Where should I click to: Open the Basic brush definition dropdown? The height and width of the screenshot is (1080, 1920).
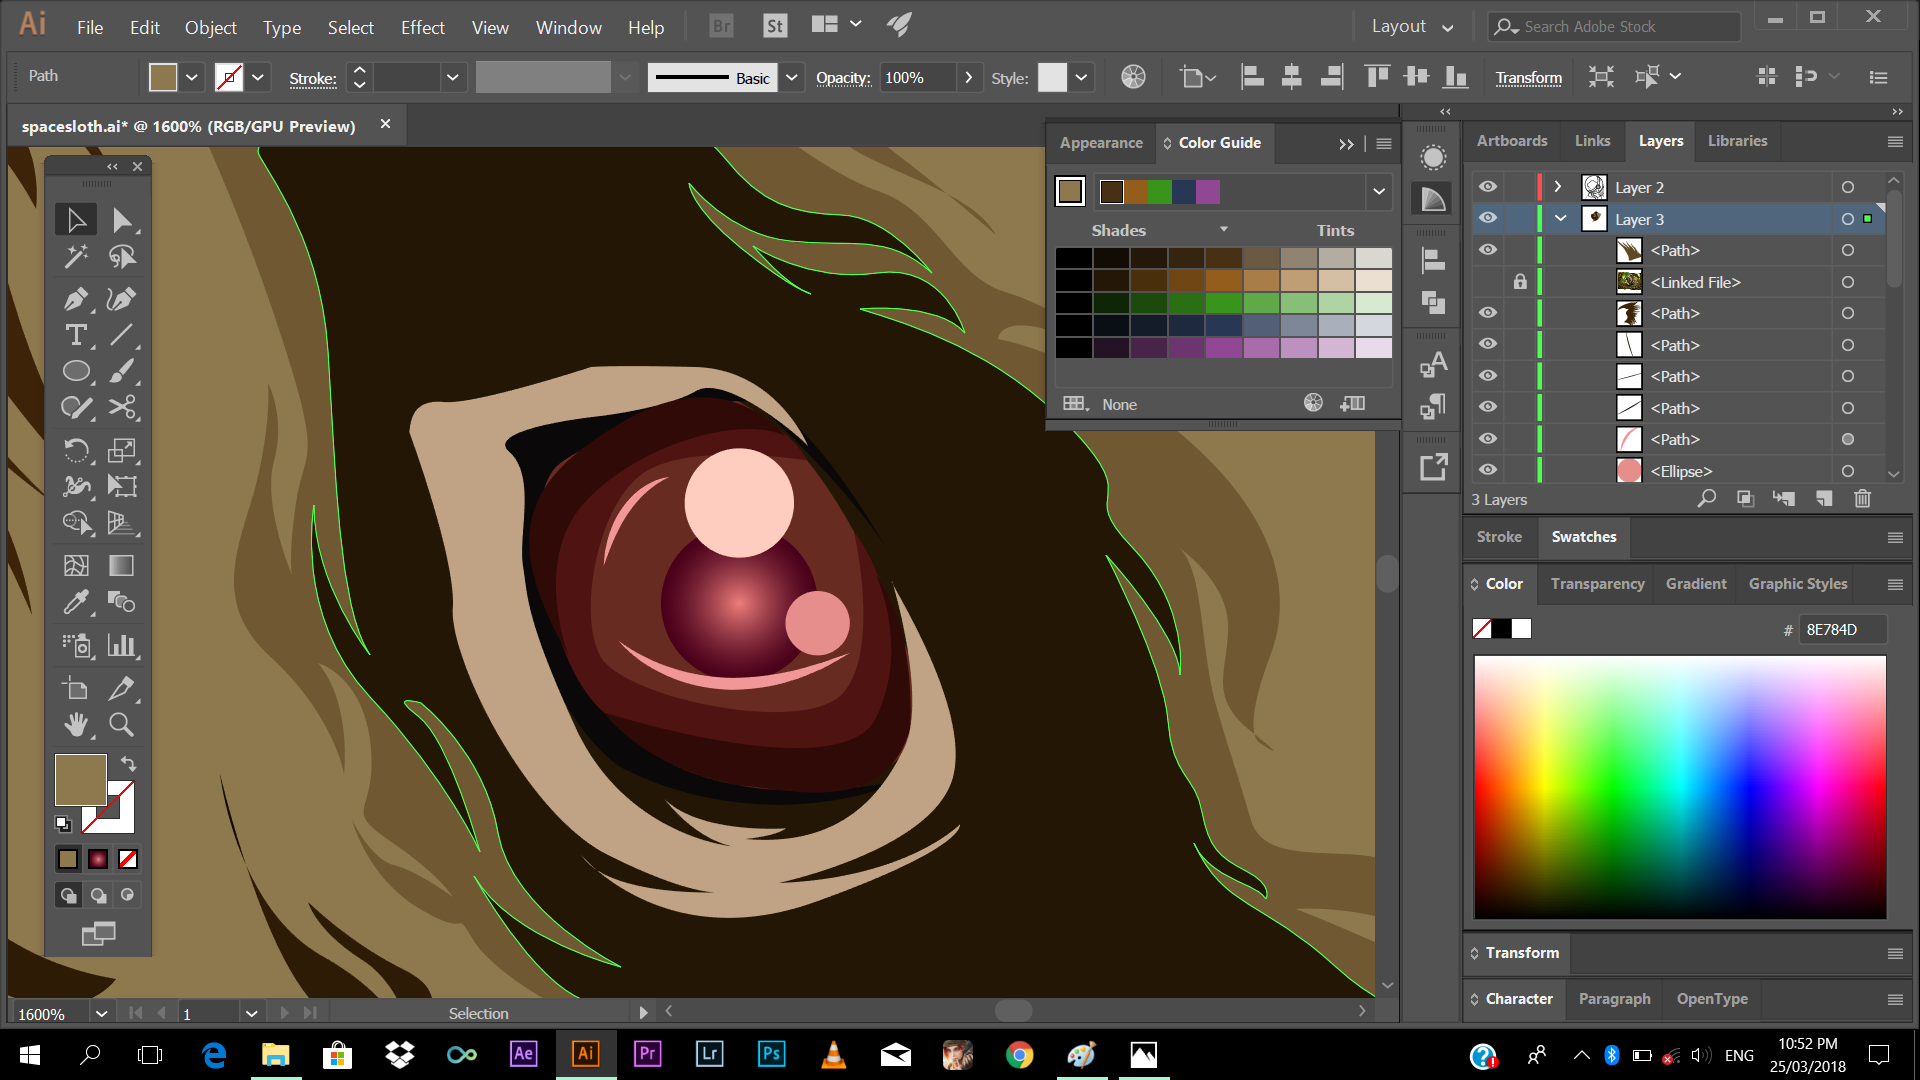point(792,77)
